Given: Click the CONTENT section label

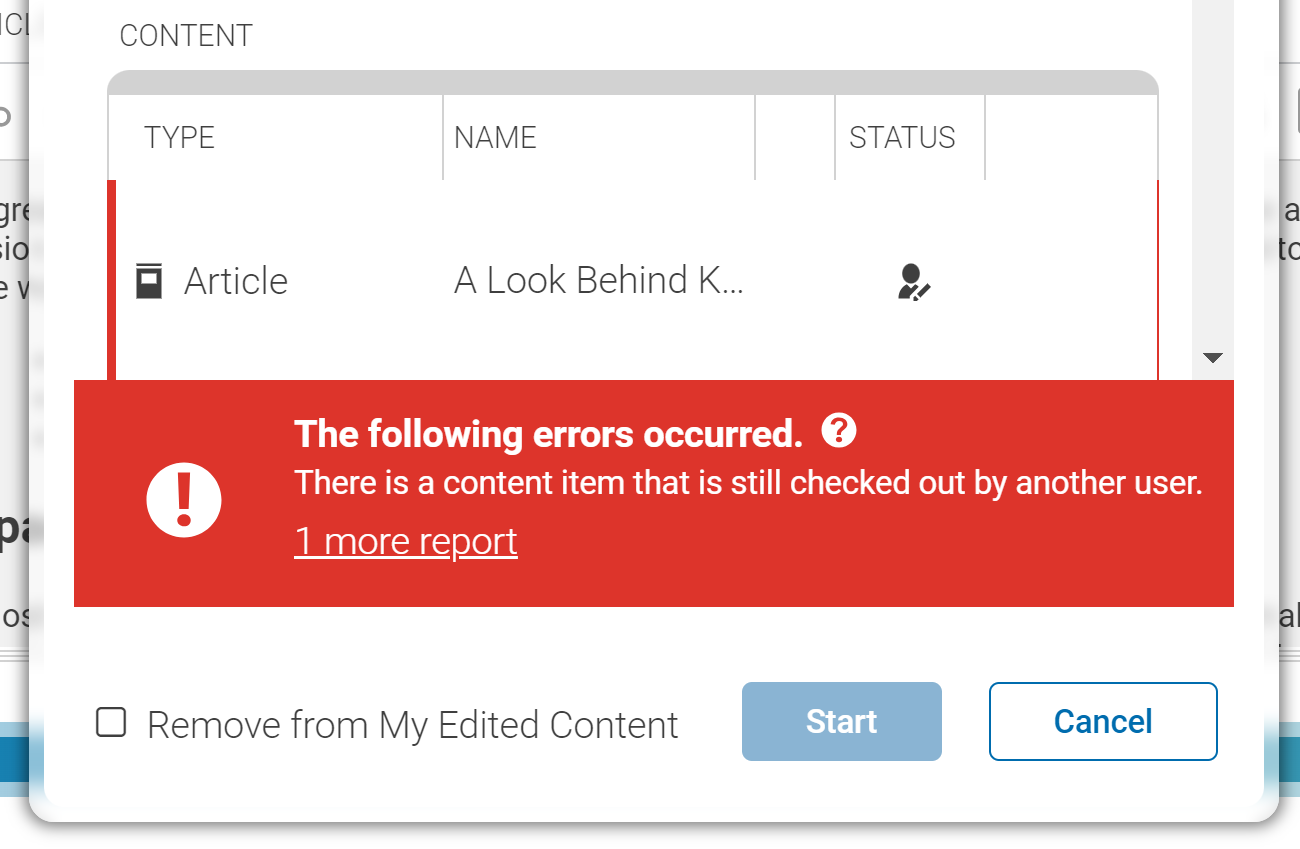Looking at the screenshot, I should tap(185, 35).
